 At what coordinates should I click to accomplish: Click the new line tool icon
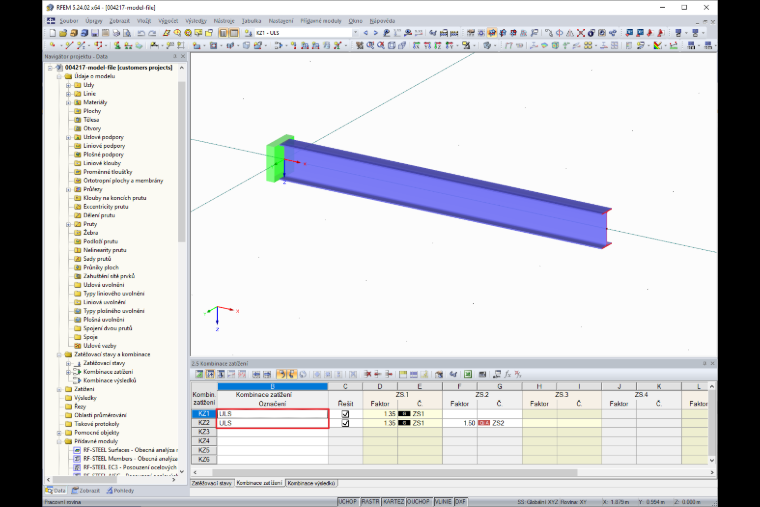69,45
